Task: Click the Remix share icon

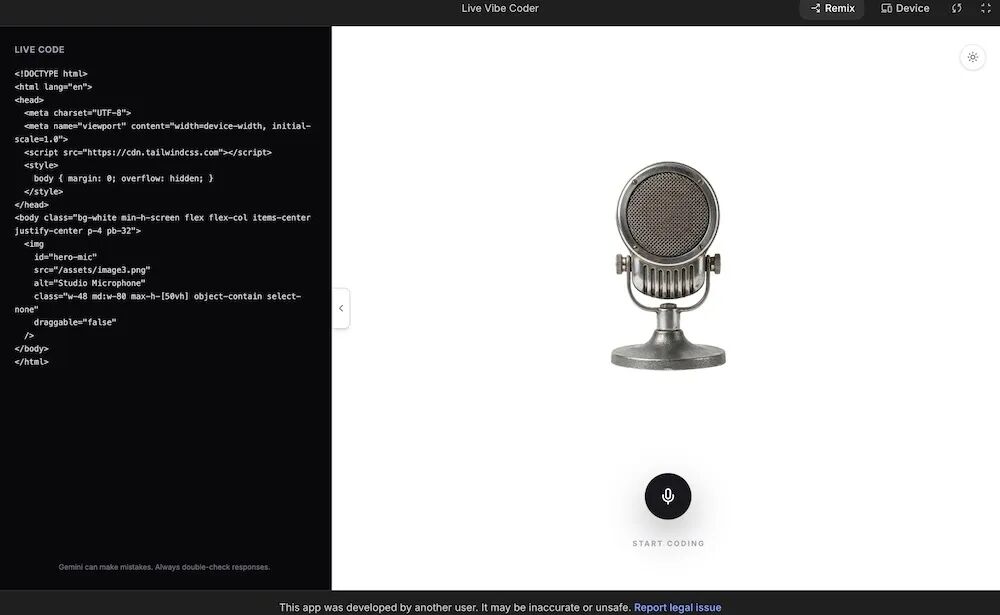Action: [x=815, y=8]
